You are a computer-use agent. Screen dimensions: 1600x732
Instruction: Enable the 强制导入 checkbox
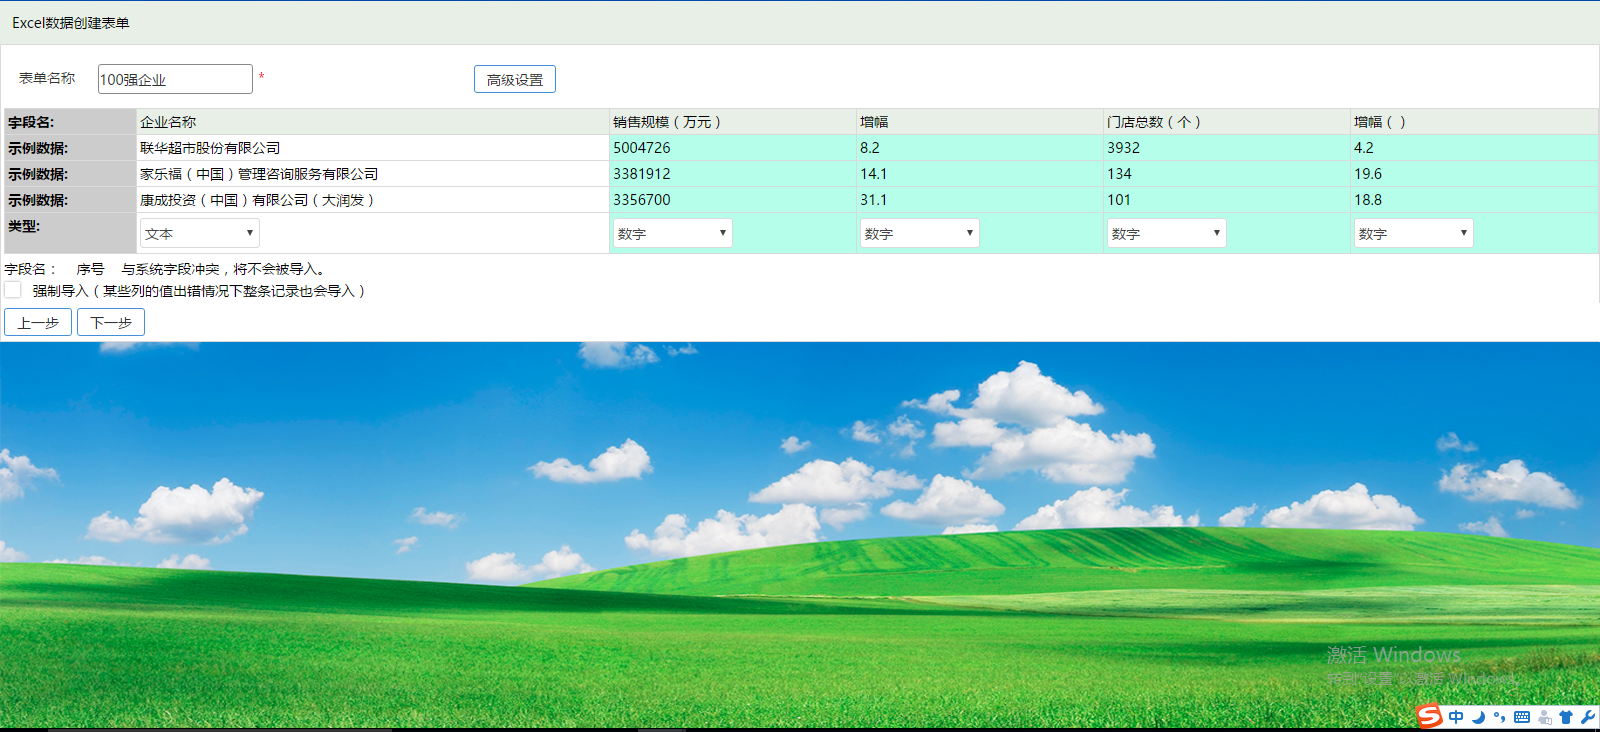tap(13, 290)
